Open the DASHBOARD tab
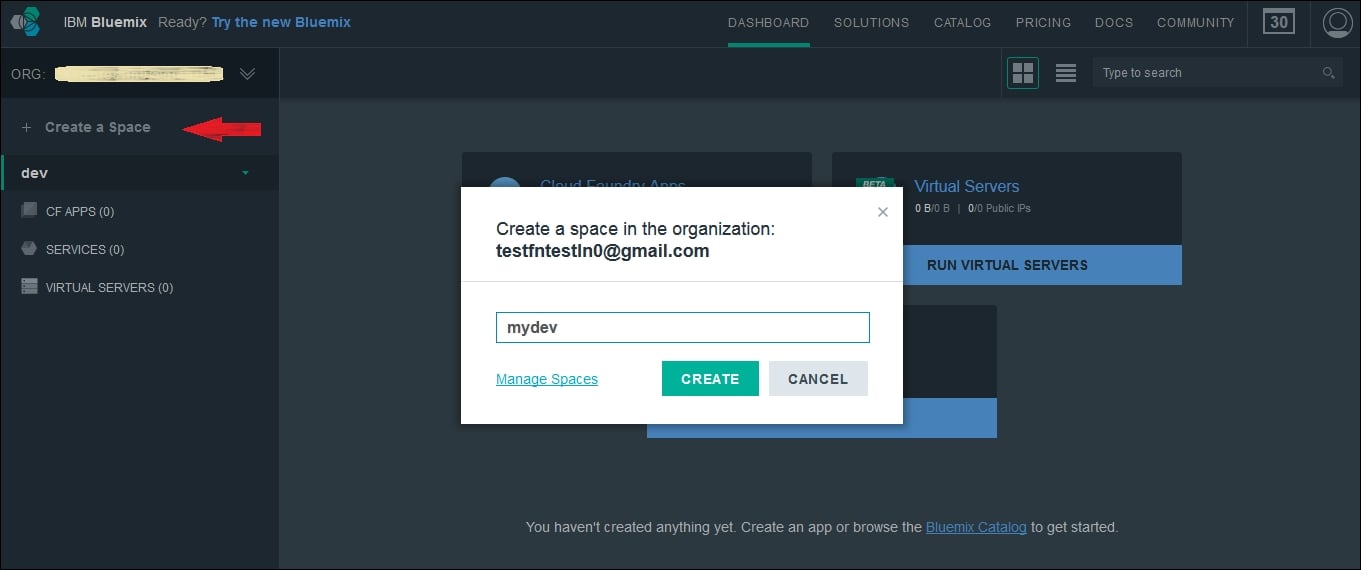The width and height of the screenshot is (1361, 570). 768,22
